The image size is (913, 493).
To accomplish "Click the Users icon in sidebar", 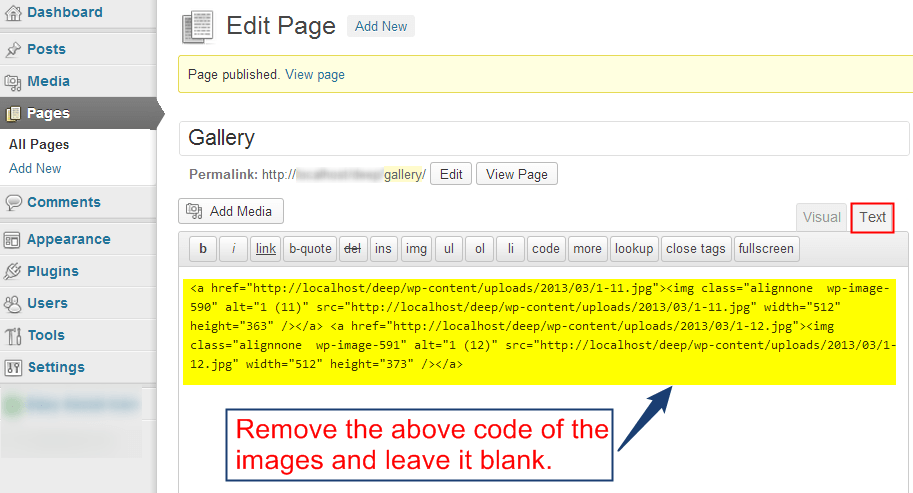I will pyautogui.click(x=13, y=303).
